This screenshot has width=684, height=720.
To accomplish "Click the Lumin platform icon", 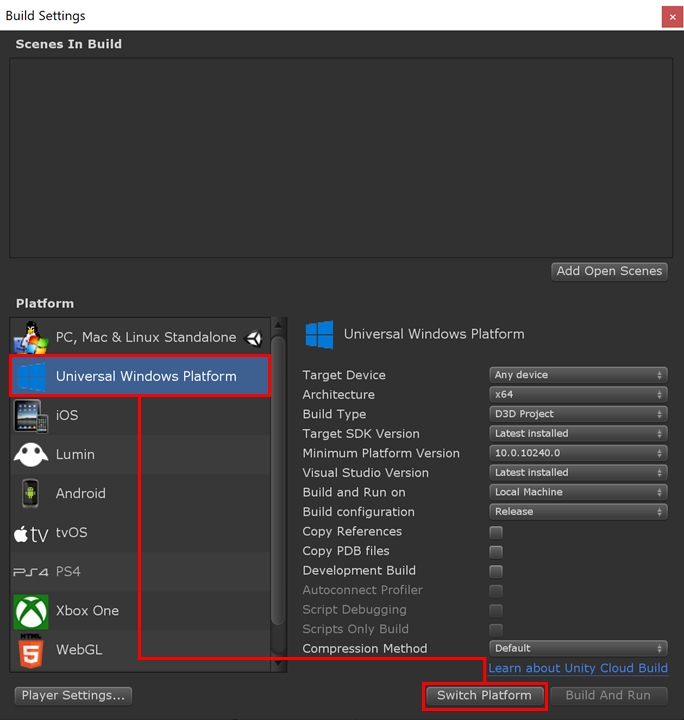I will coord(31,455).
